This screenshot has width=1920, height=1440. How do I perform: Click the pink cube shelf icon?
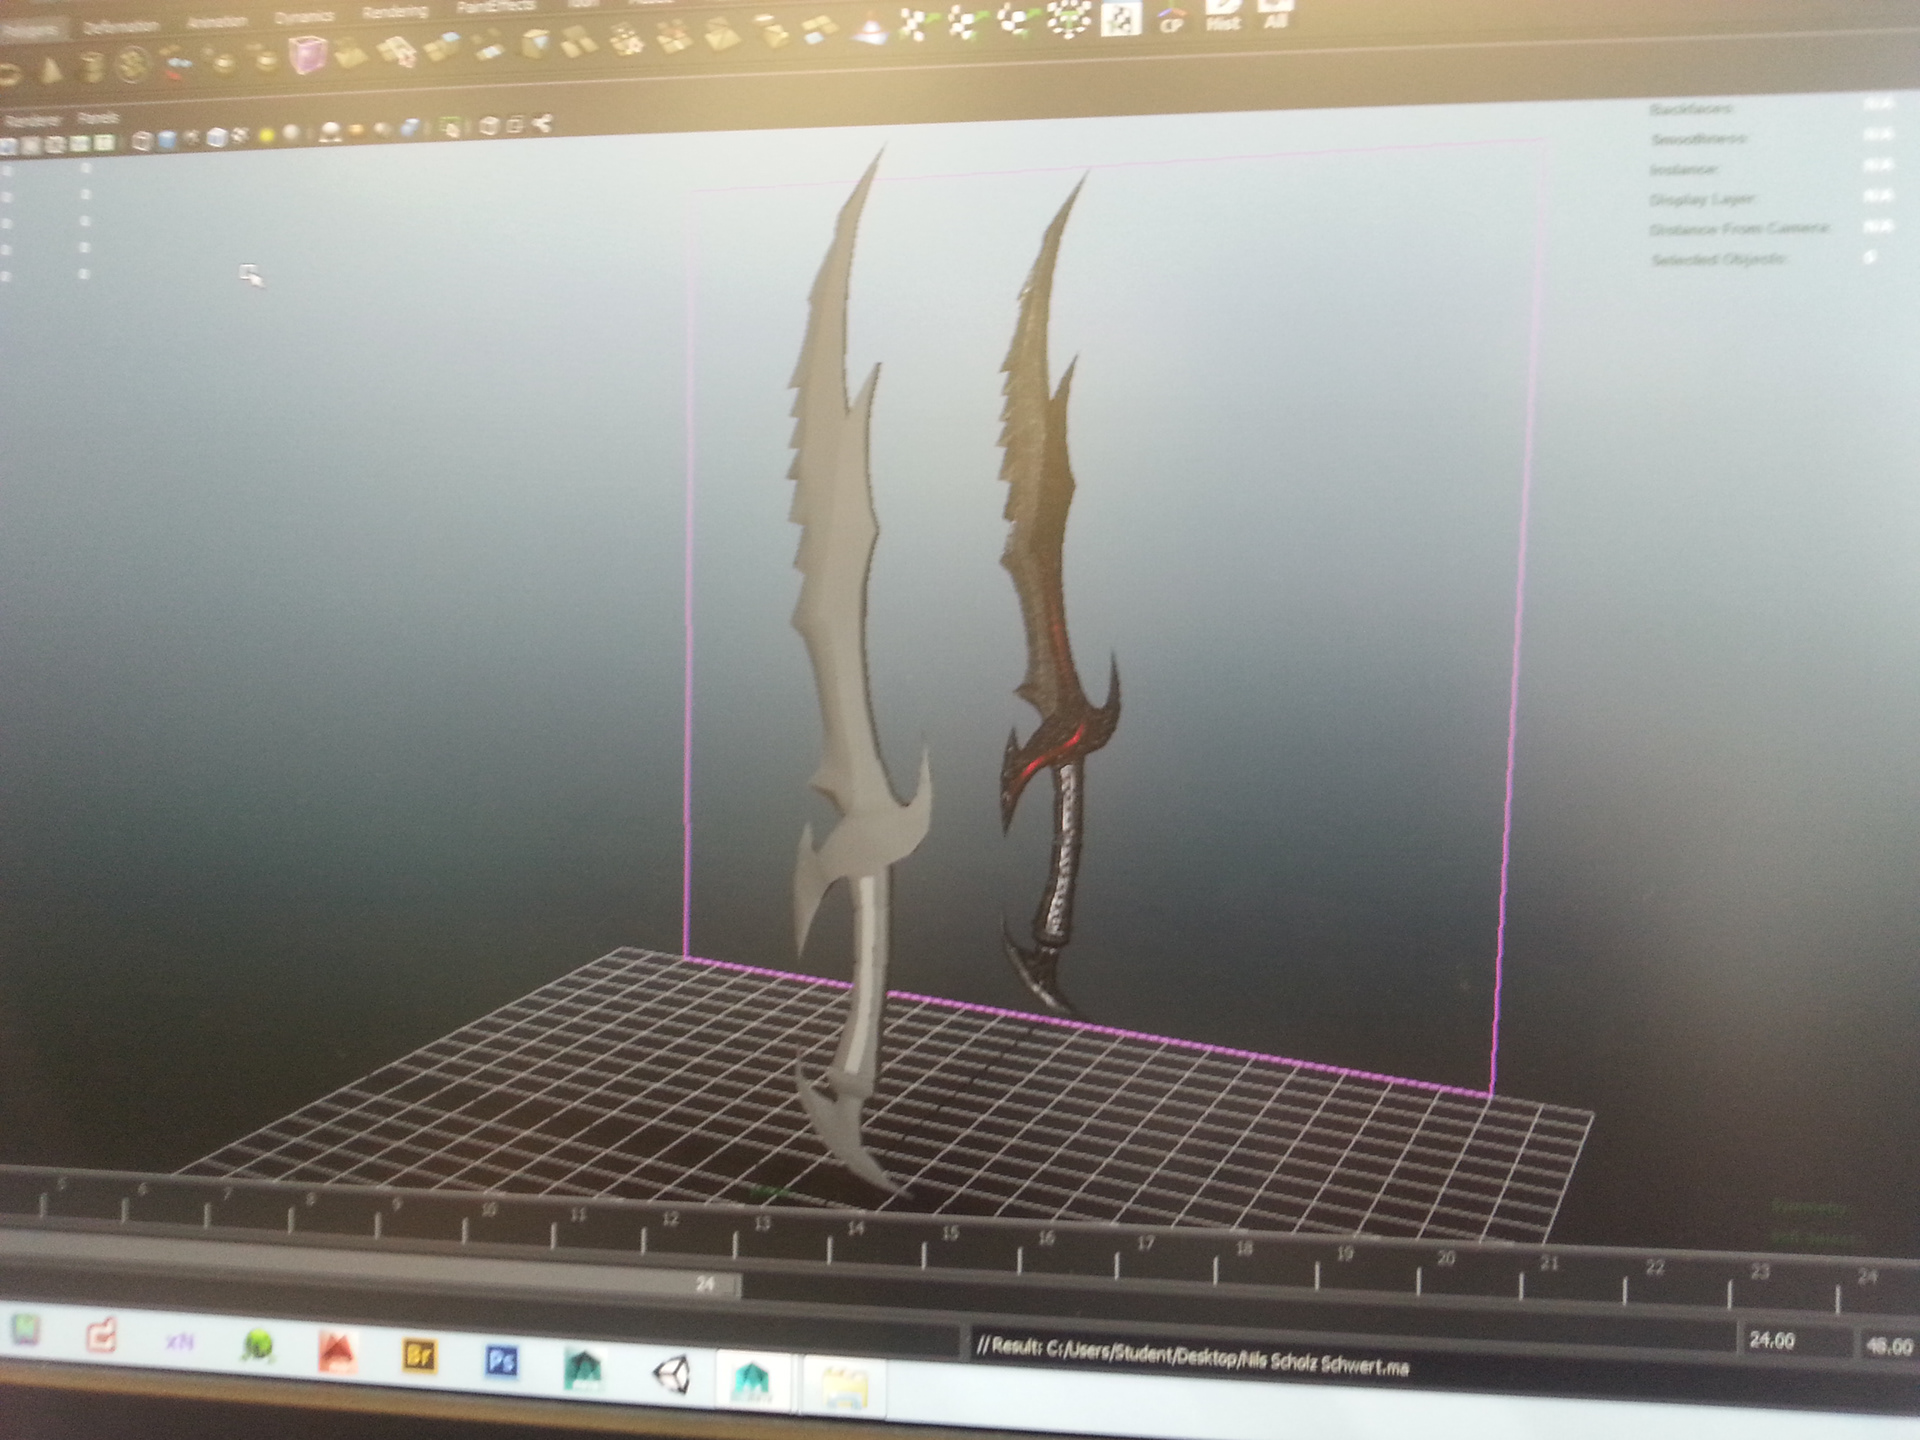(307, 53)
